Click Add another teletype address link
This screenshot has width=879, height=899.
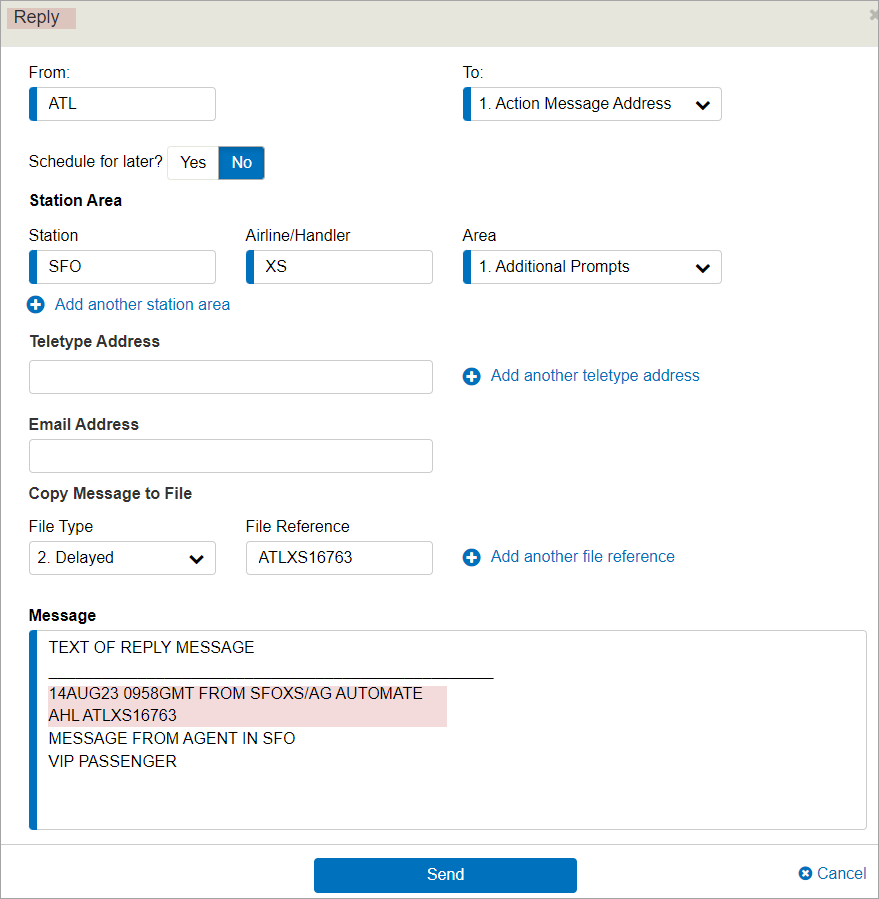pos(595,376)
